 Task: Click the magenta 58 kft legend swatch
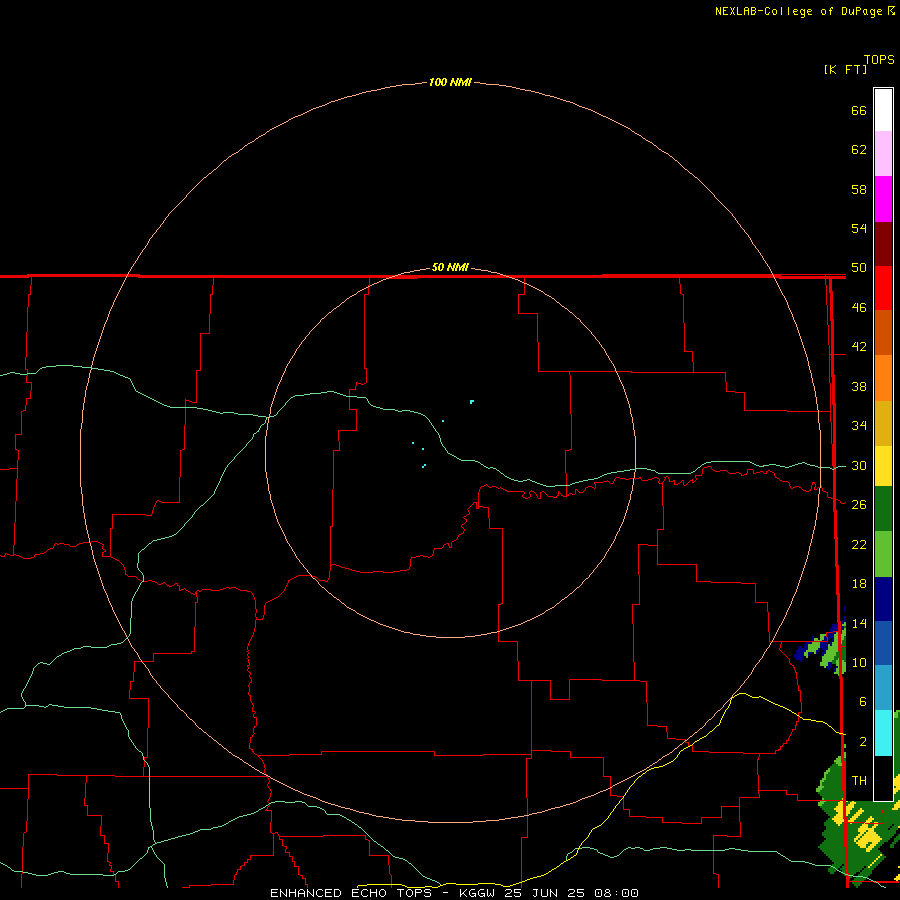tap(883, 199)
